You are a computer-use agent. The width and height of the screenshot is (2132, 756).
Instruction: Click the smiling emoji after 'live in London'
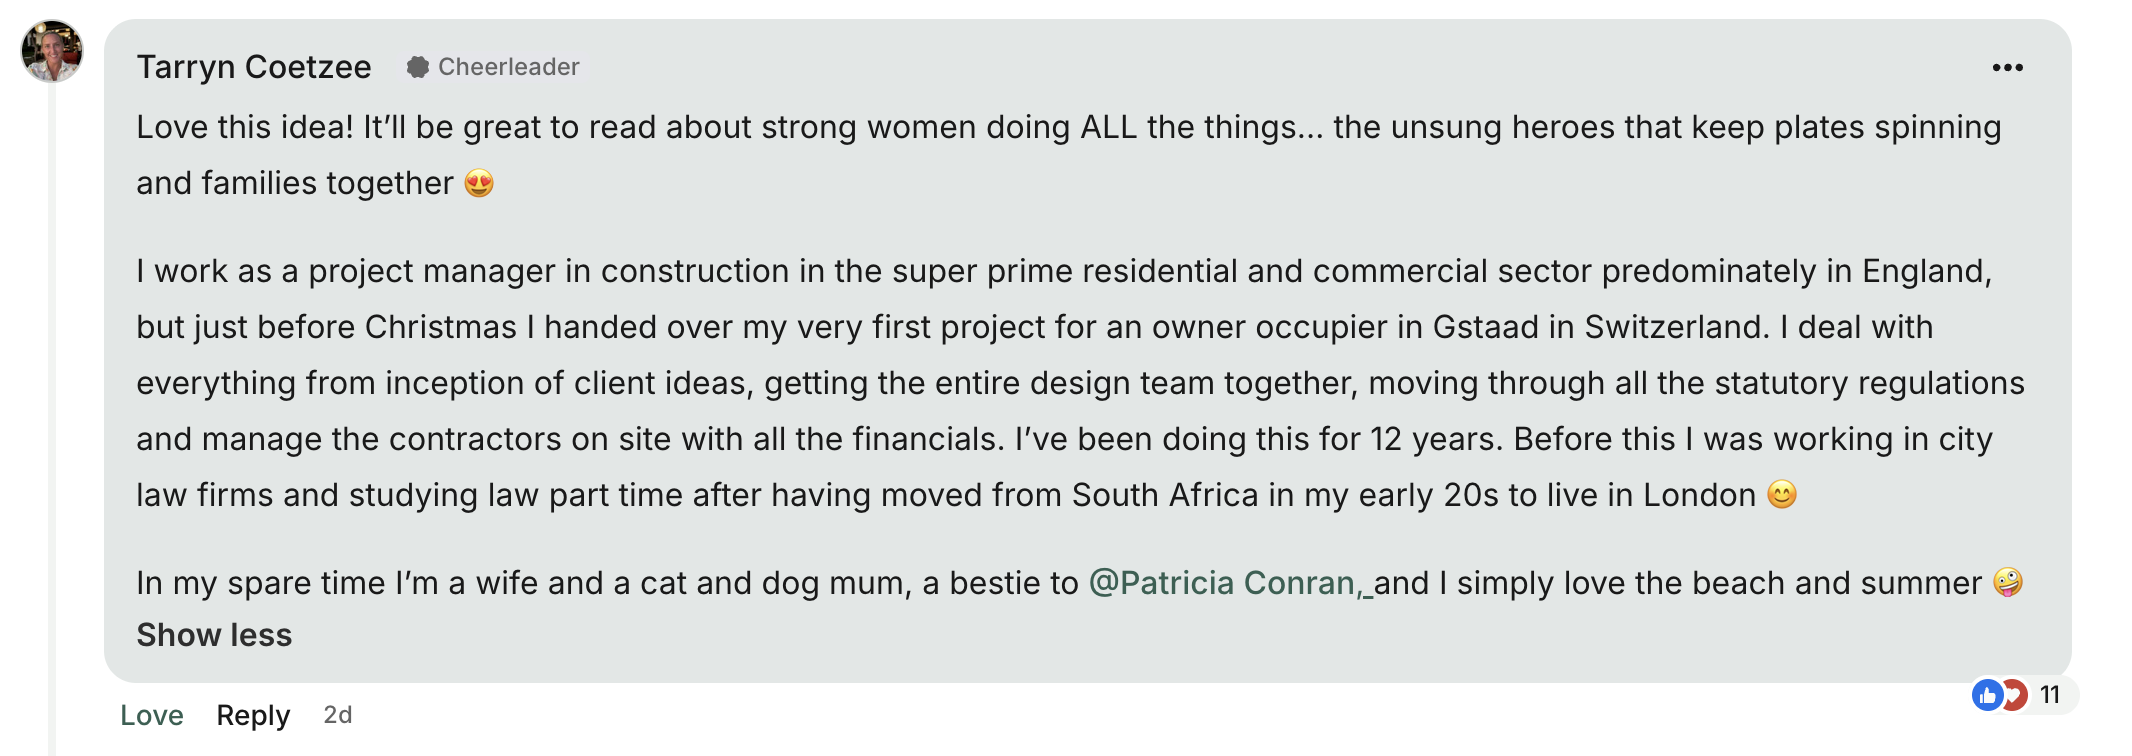tap(1781, 495)
